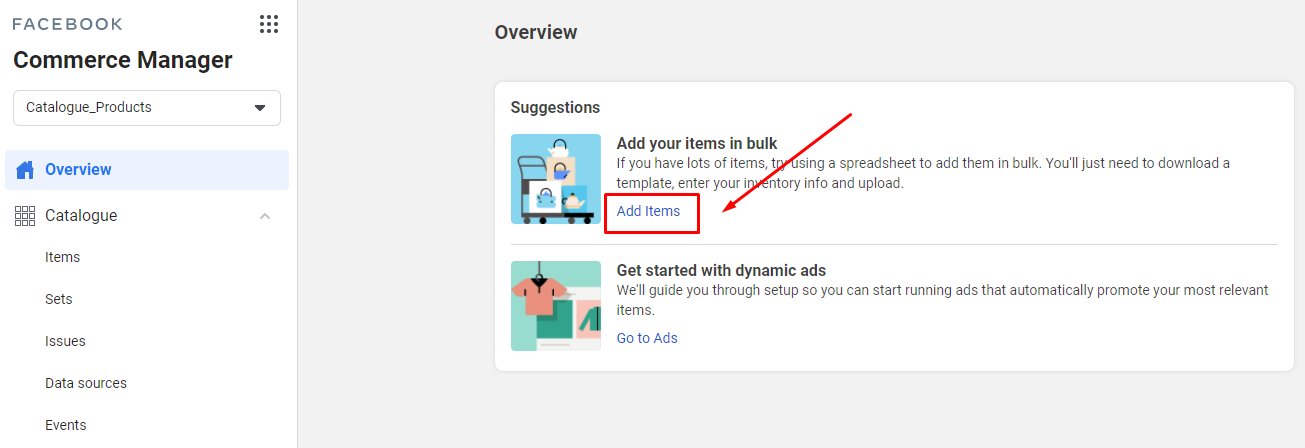Screen dimensions: 1305x448
Task: Click the Add Items link
Action: [x=648, y=211]
